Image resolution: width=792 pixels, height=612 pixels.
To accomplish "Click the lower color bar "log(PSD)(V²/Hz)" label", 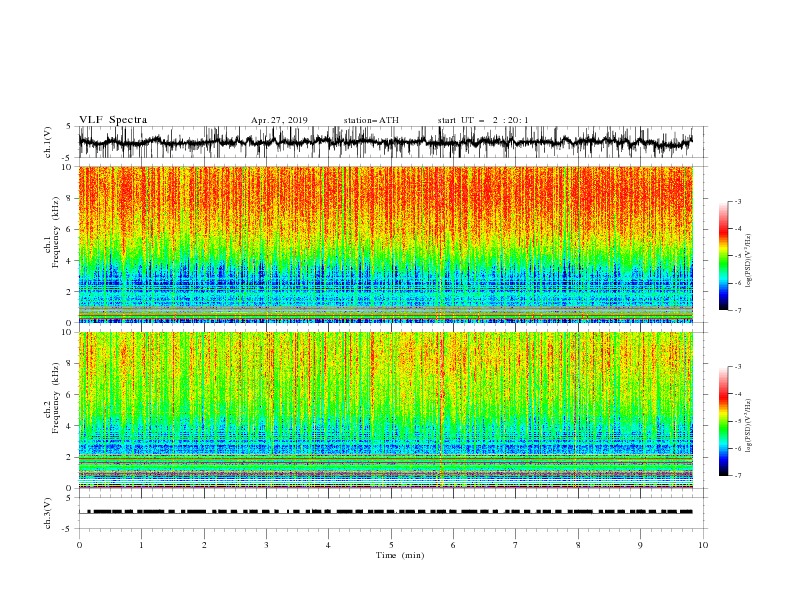I will (748, 426).
